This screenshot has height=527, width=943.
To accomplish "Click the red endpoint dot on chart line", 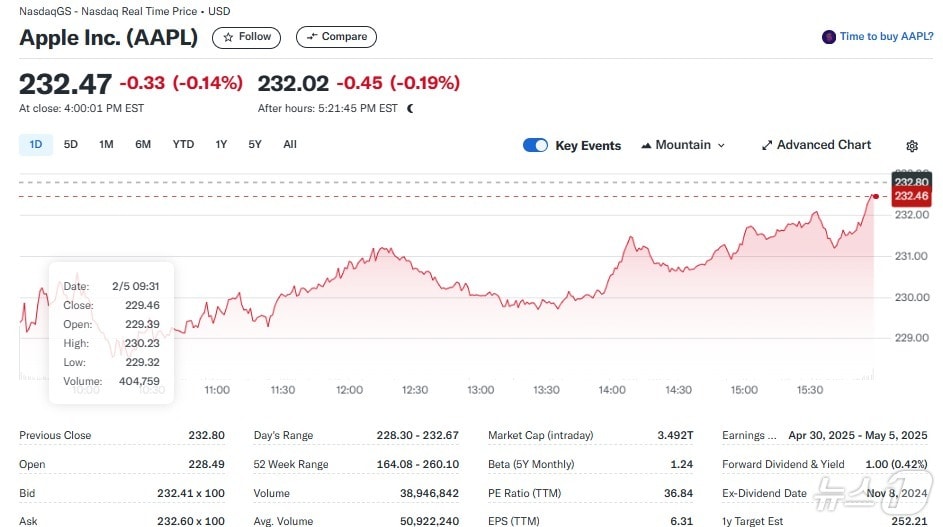I will tap(875, 196).
